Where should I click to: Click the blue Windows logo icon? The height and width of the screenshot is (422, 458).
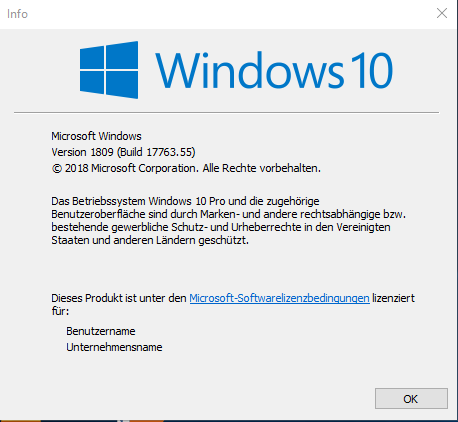click(x=109, y=70)
